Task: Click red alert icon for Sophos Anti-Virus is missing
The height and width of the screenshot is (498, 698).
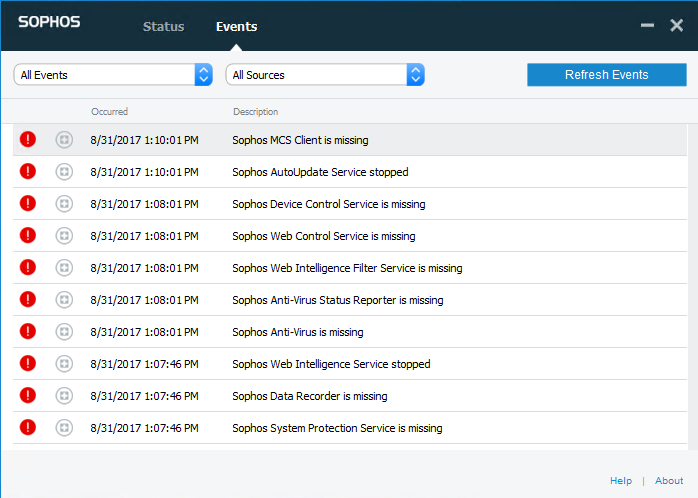Action: [28, 332]
